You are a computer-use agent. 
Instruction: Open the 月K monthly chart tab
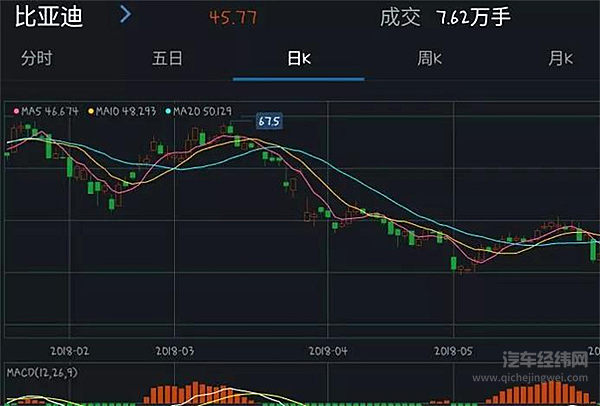[x=561, y=59]
